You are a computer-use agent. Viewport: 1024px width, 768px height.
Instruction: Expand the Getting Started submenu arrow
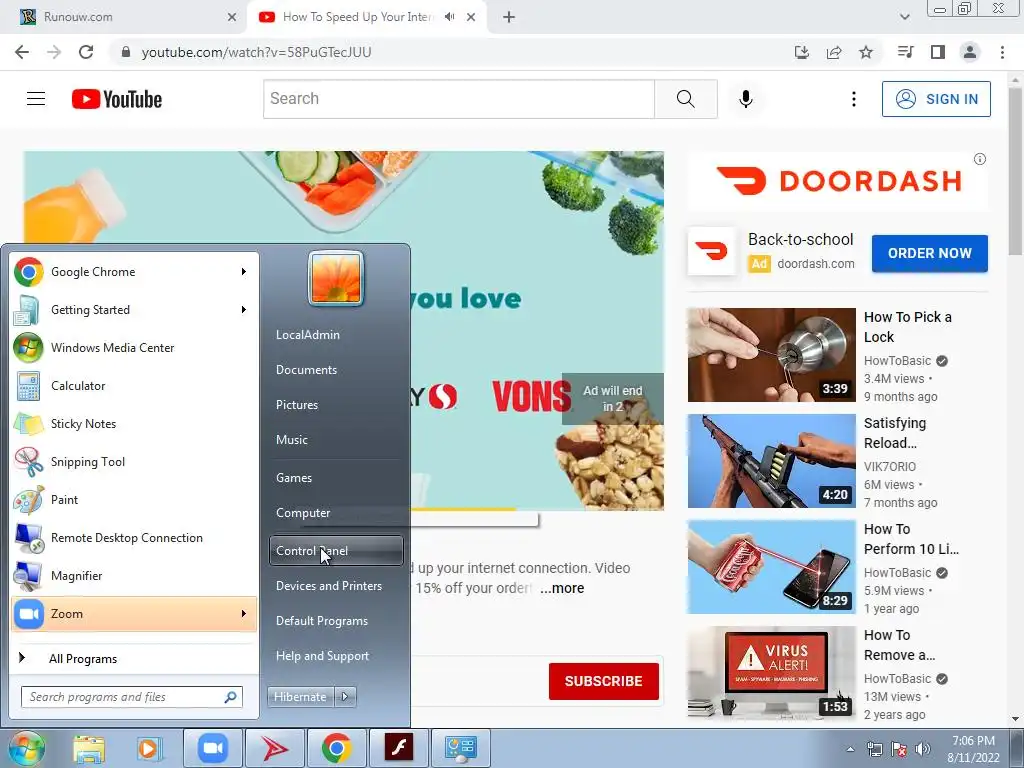pyautogui.click(x=244, y=310)
